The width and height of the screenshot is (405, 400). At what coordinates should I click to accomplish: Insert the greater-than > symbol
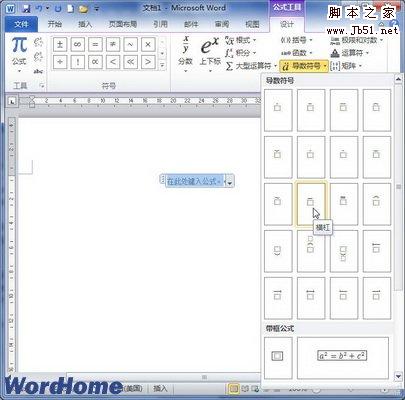148,62
